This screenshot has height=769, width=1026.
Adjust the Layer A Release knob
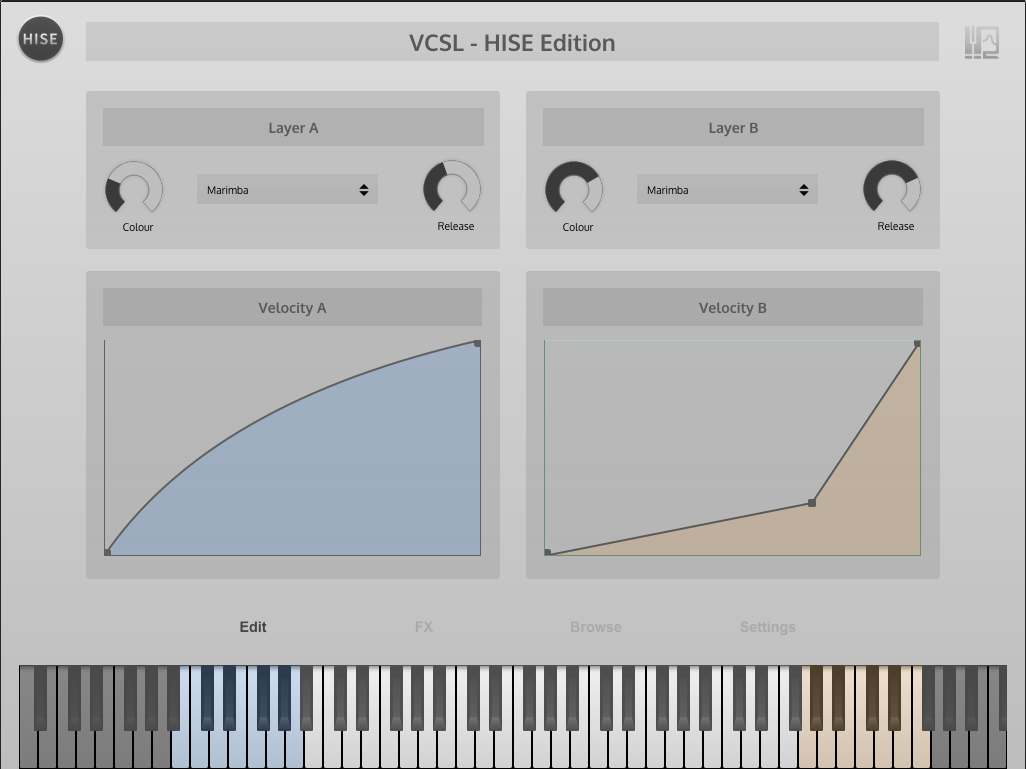pos(452,187)
